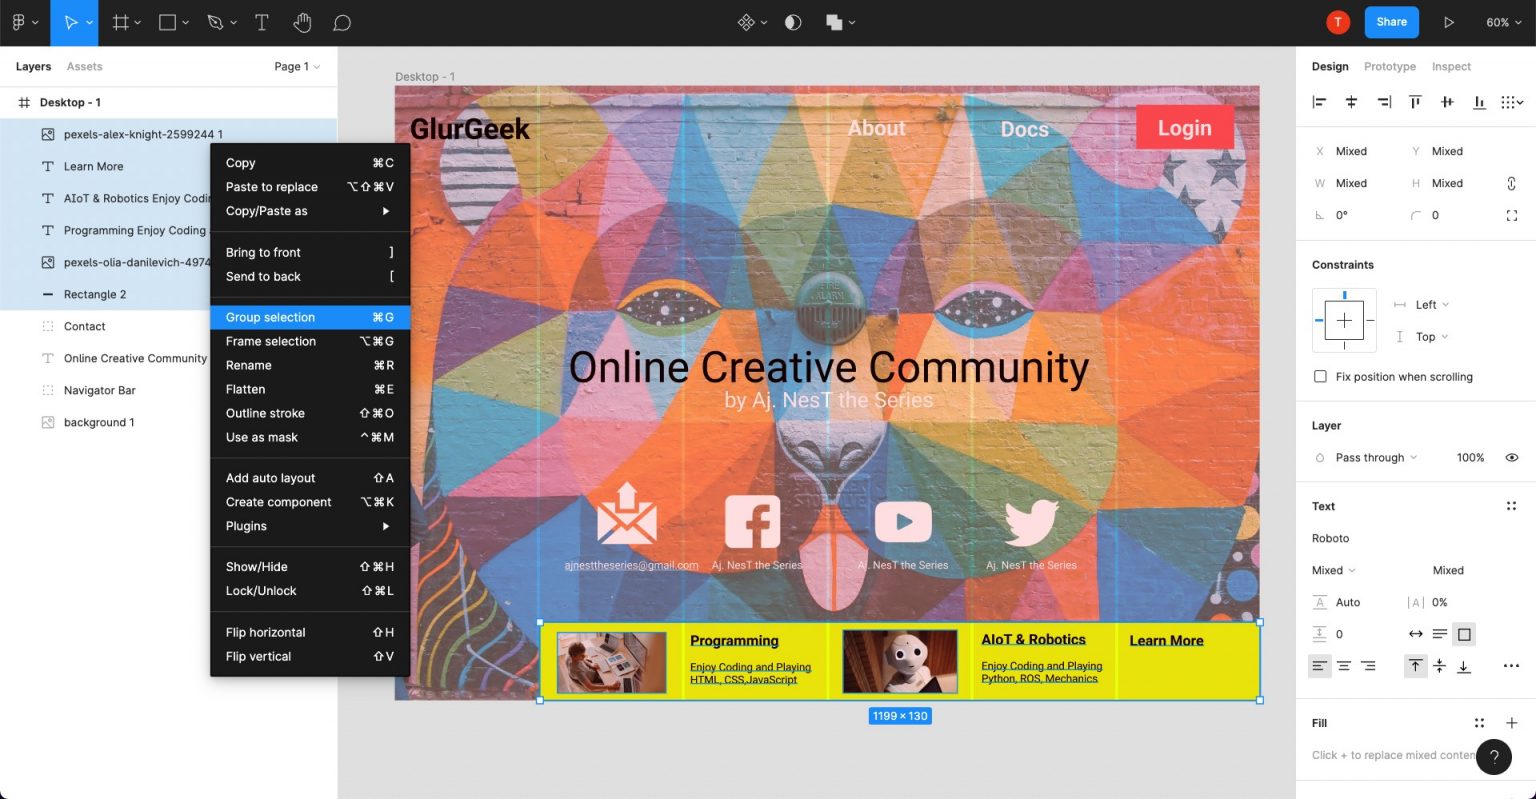Toggle constrain proportions lock icon
Image resolution: width=1536 pixels, height=799 pixels.
pos(1511,183)
